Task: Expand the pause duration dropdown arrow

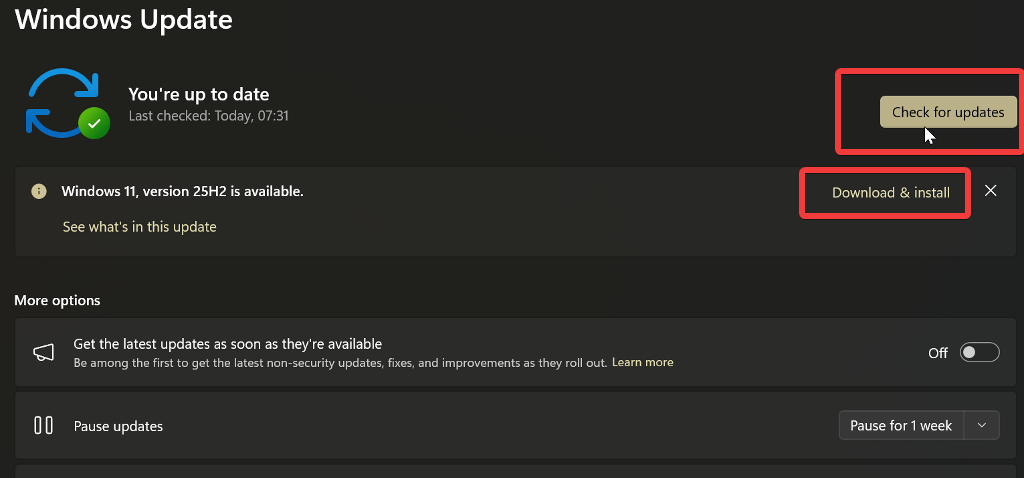Action: [982, 425]
